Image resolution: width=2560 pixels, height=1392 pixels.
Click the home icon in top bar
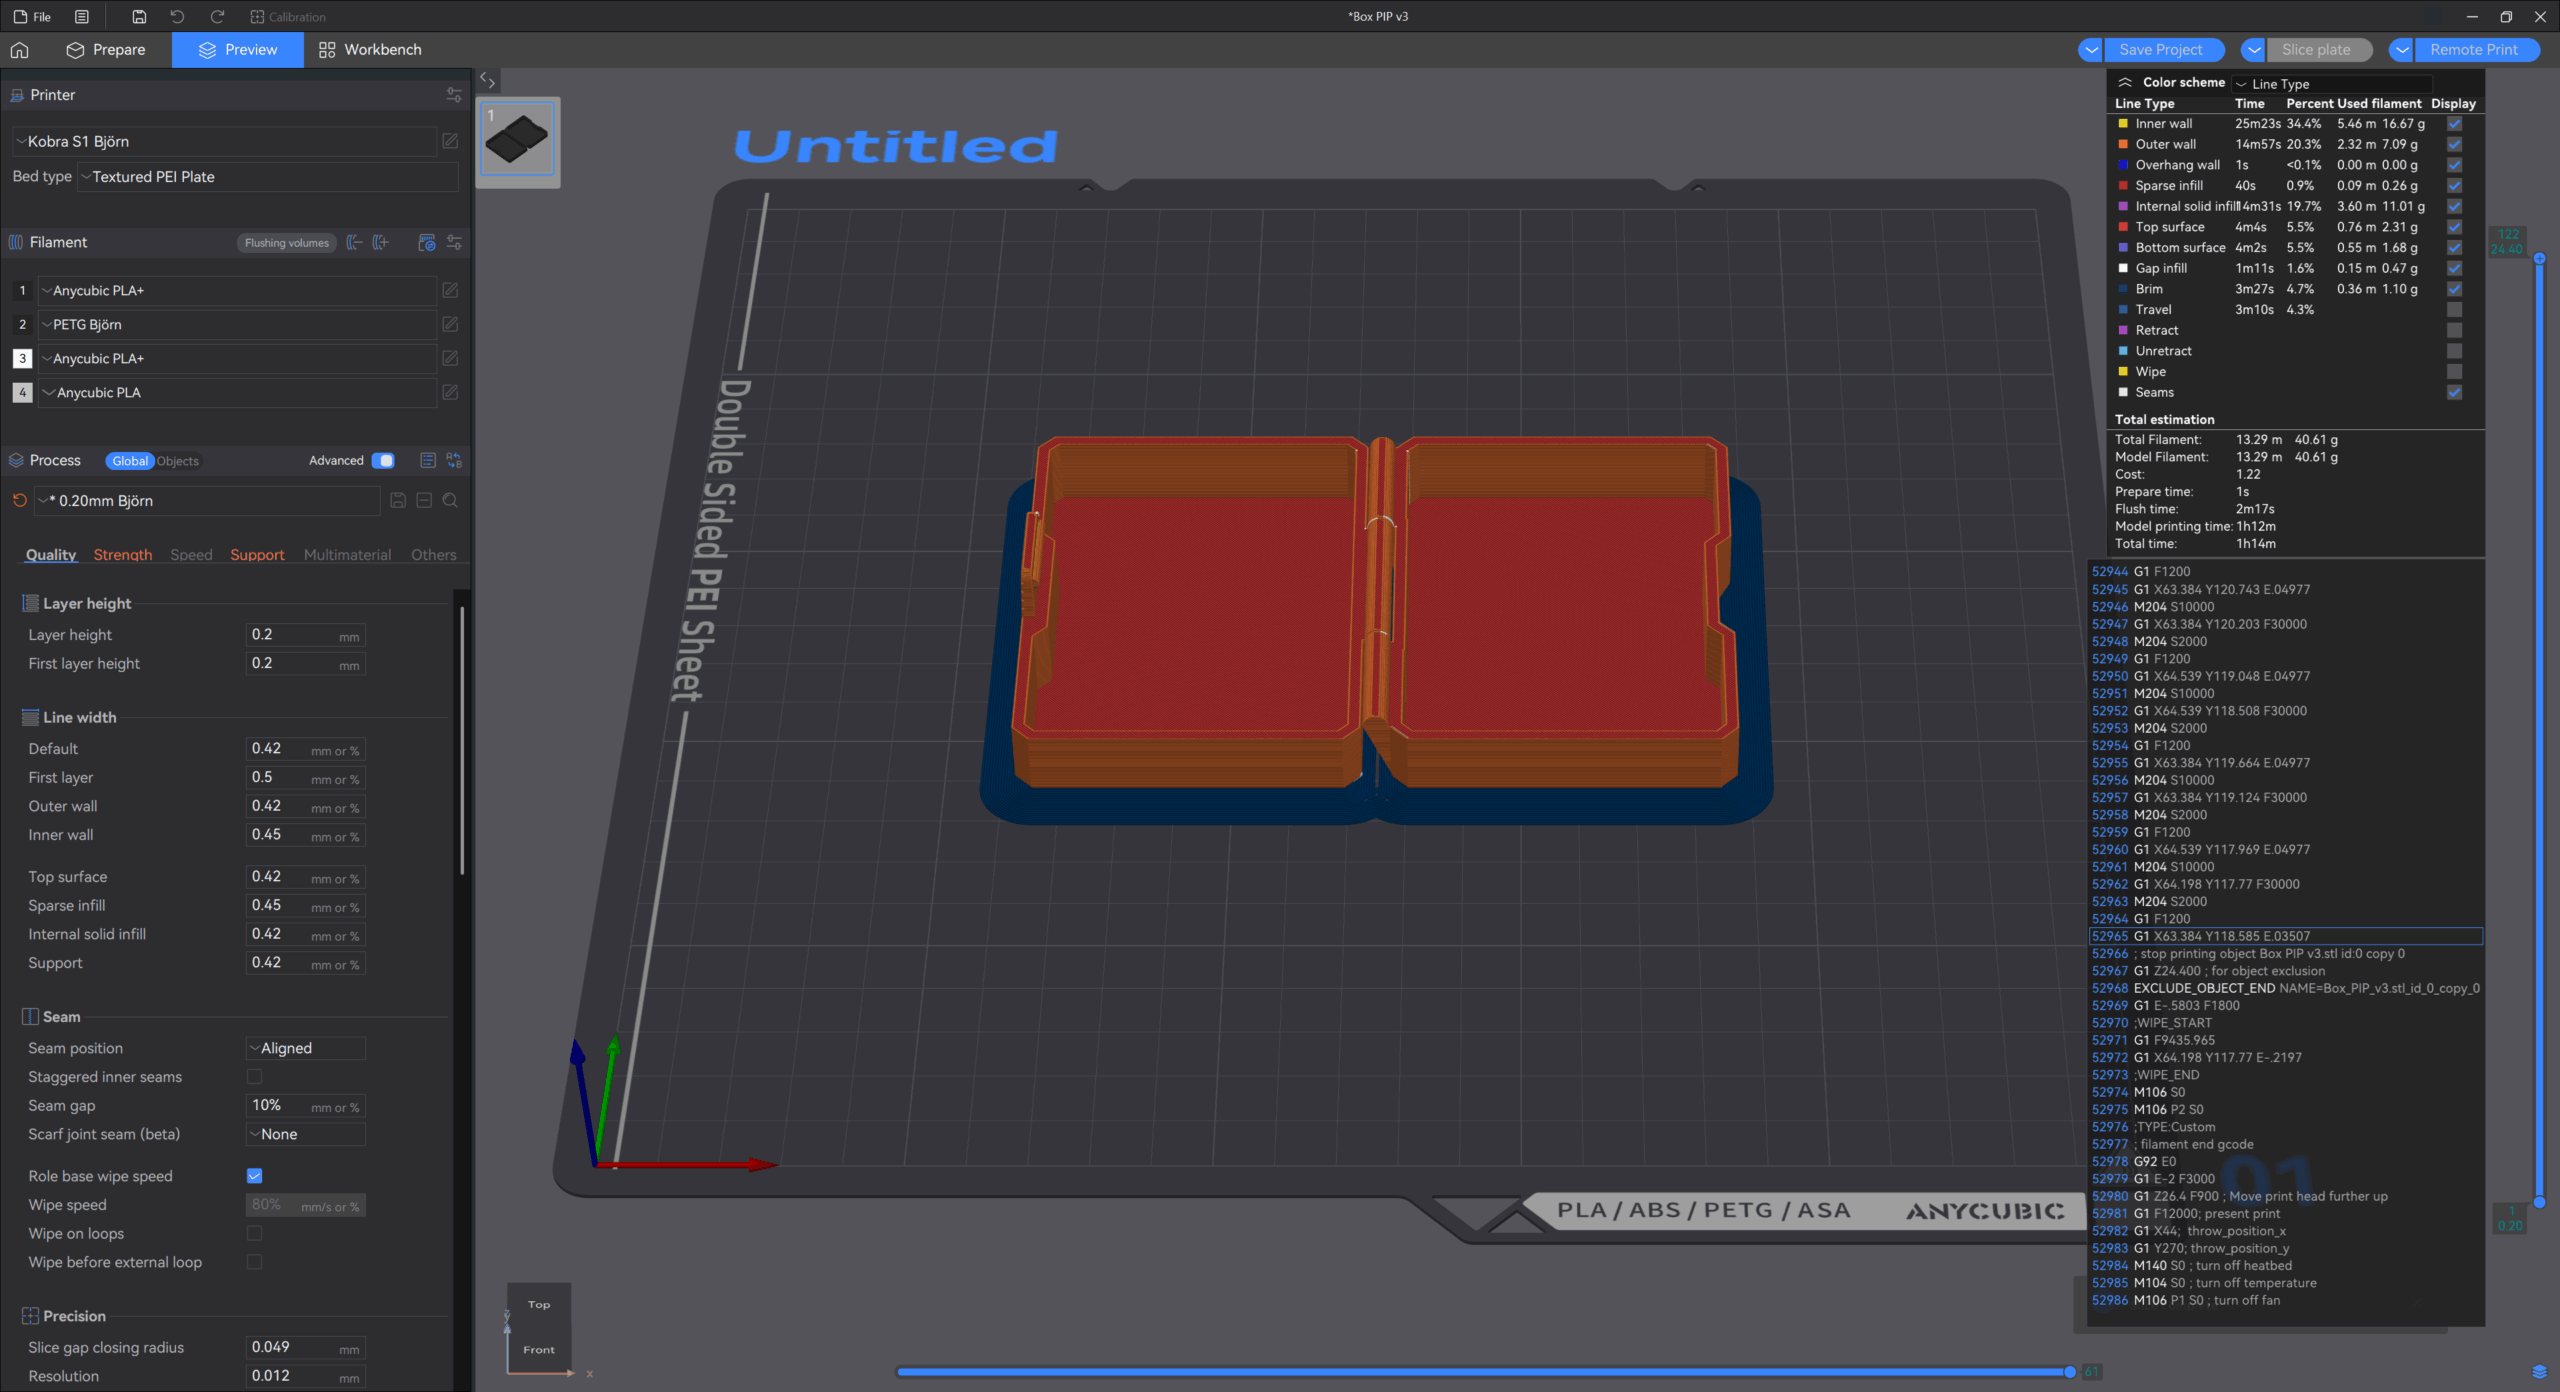click(20, 50)
